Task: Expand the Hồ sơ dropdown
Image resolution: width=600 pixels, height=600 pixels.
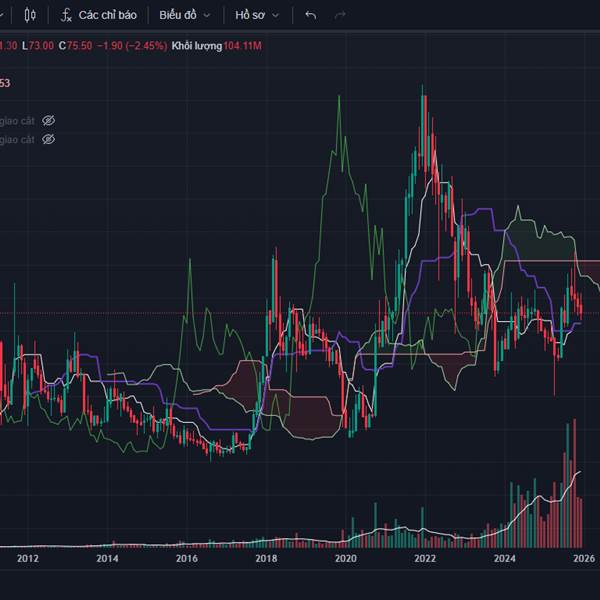Action: [257, 15]
